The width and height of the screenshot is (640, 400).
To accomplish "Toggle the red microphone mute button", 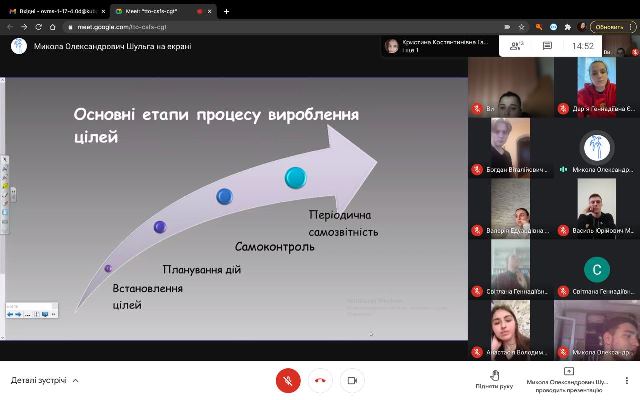I will point(288,380).
